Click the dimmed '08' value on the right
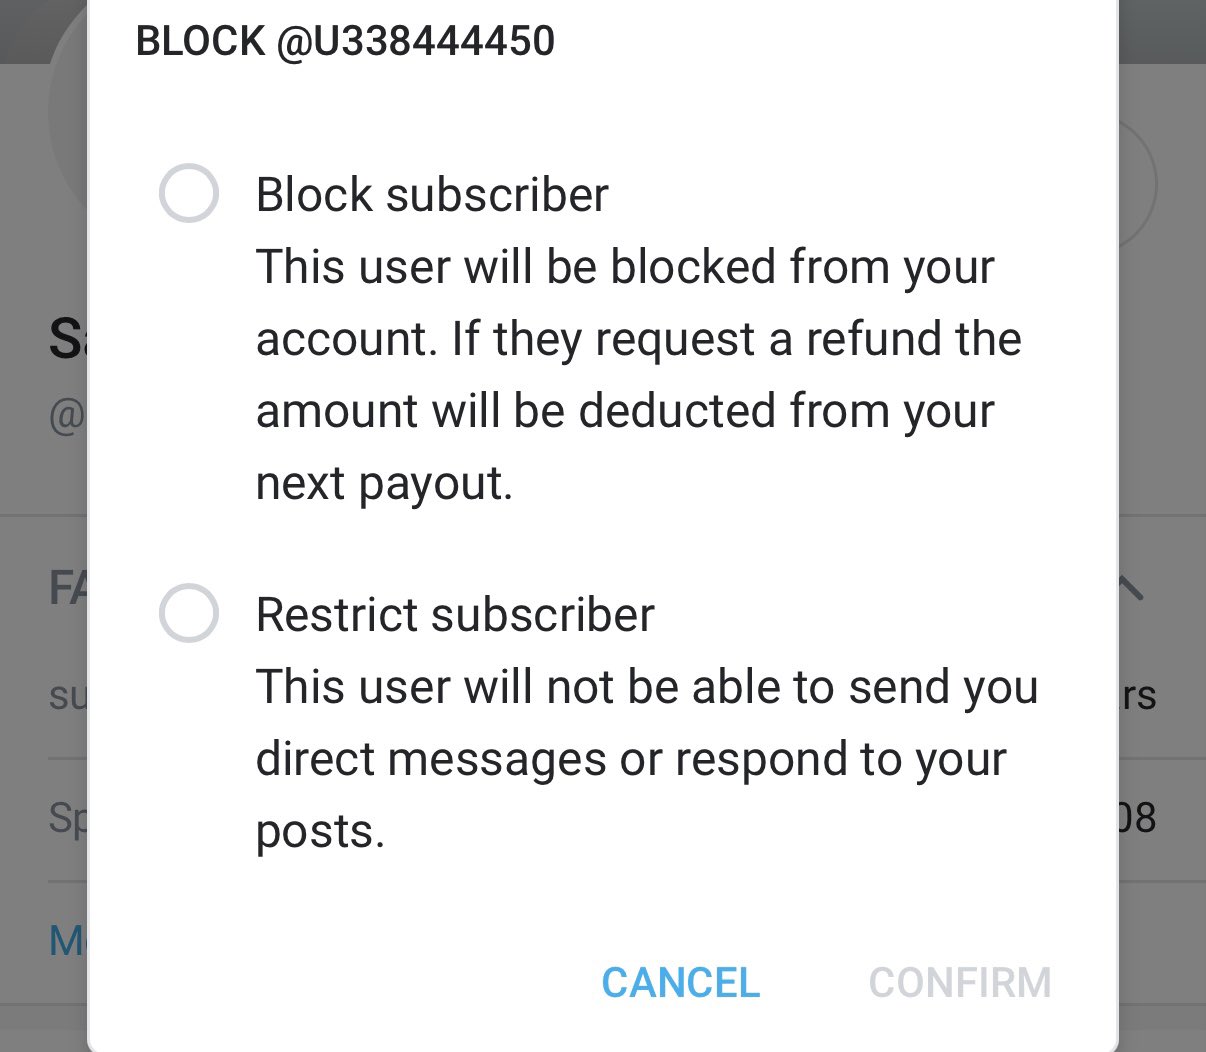This screenshot has height=1052, width=1206. (1138, 818)
